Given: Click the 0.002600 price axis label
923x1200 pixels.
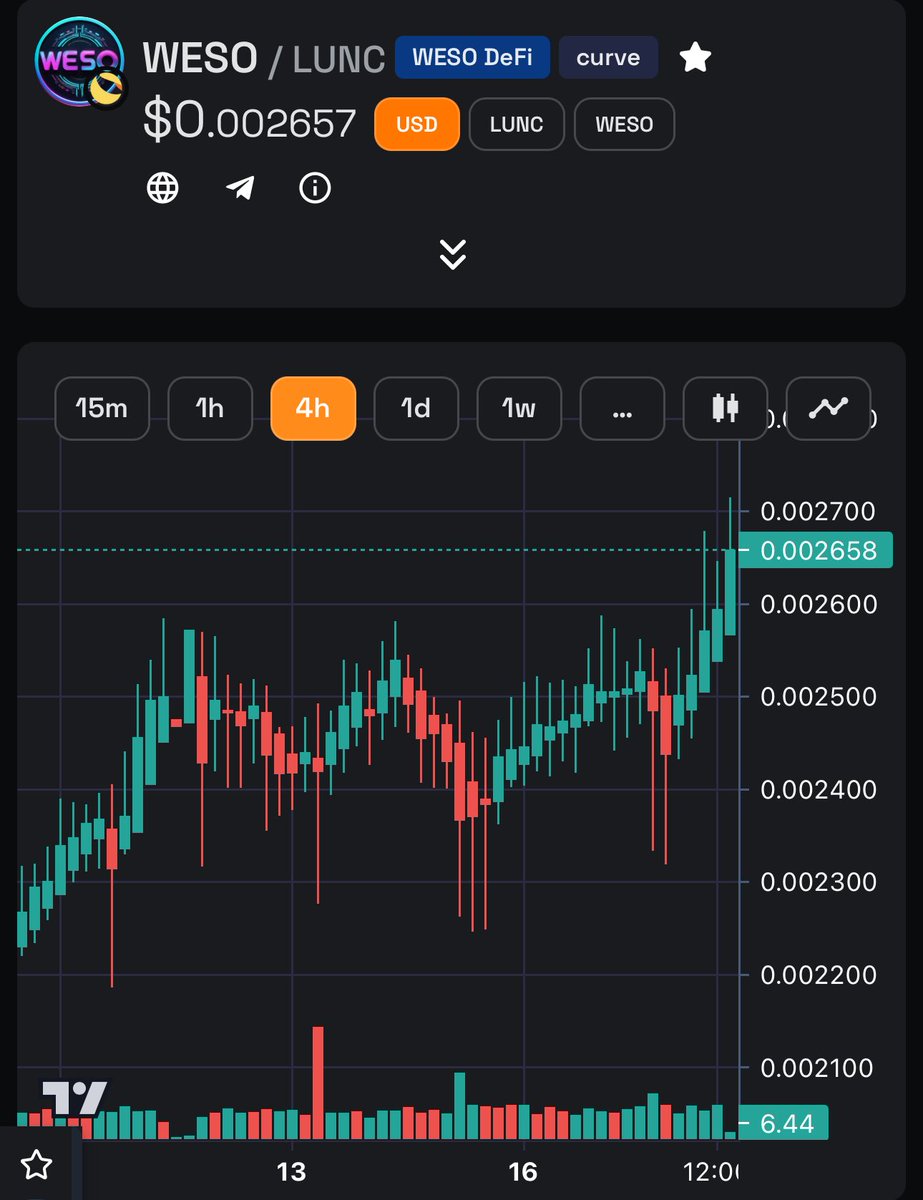Looking at the screenshot, I should [x=818, y=604].
